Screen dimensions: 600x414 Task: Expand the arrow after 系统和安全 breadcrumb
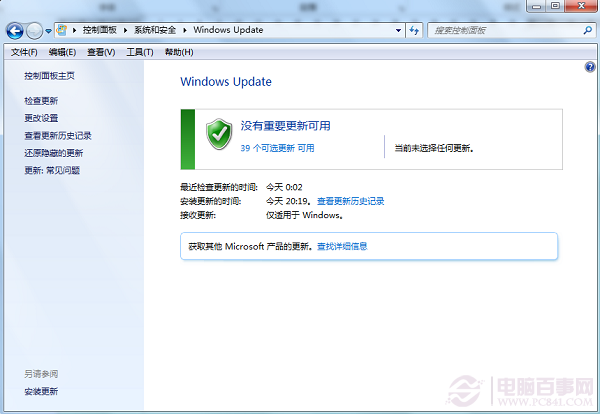click(x=185, y=30)
